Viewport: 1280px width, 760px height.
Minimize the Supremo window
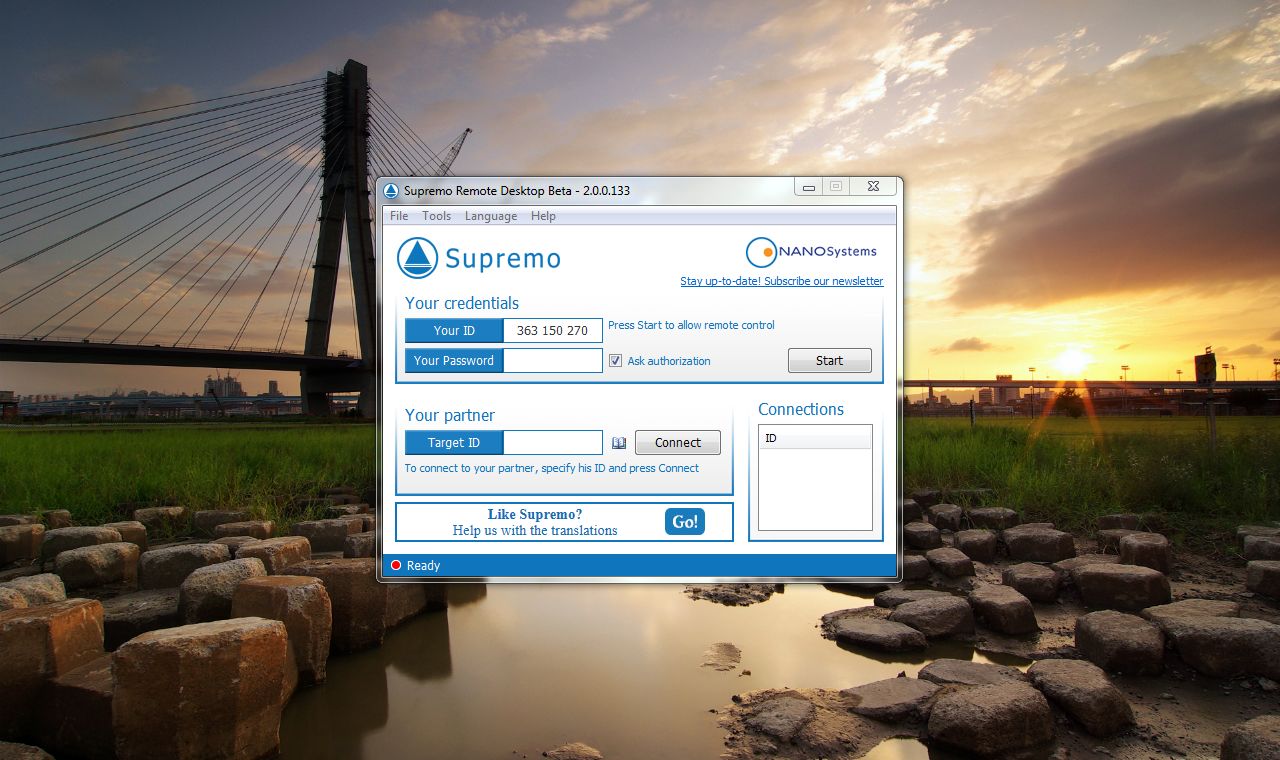click(809, 187)
